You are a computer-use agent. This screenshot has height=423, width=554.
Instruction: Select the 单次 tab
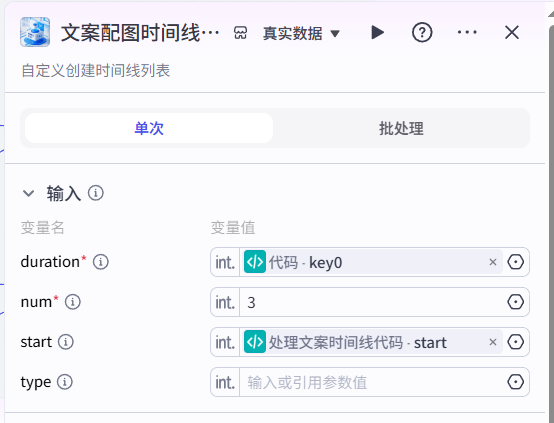point(149,128)
